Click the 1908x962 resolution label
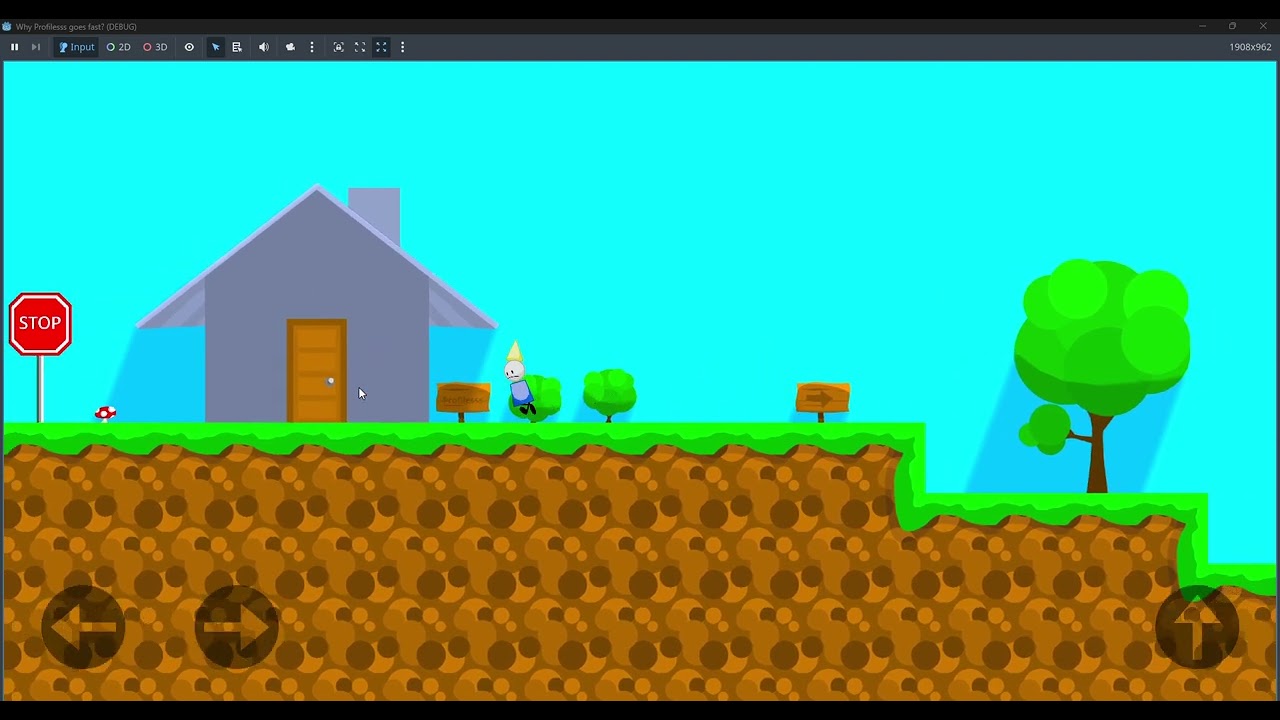Viewport: 1280px width, 720px height. click(x=1250, y=47)
